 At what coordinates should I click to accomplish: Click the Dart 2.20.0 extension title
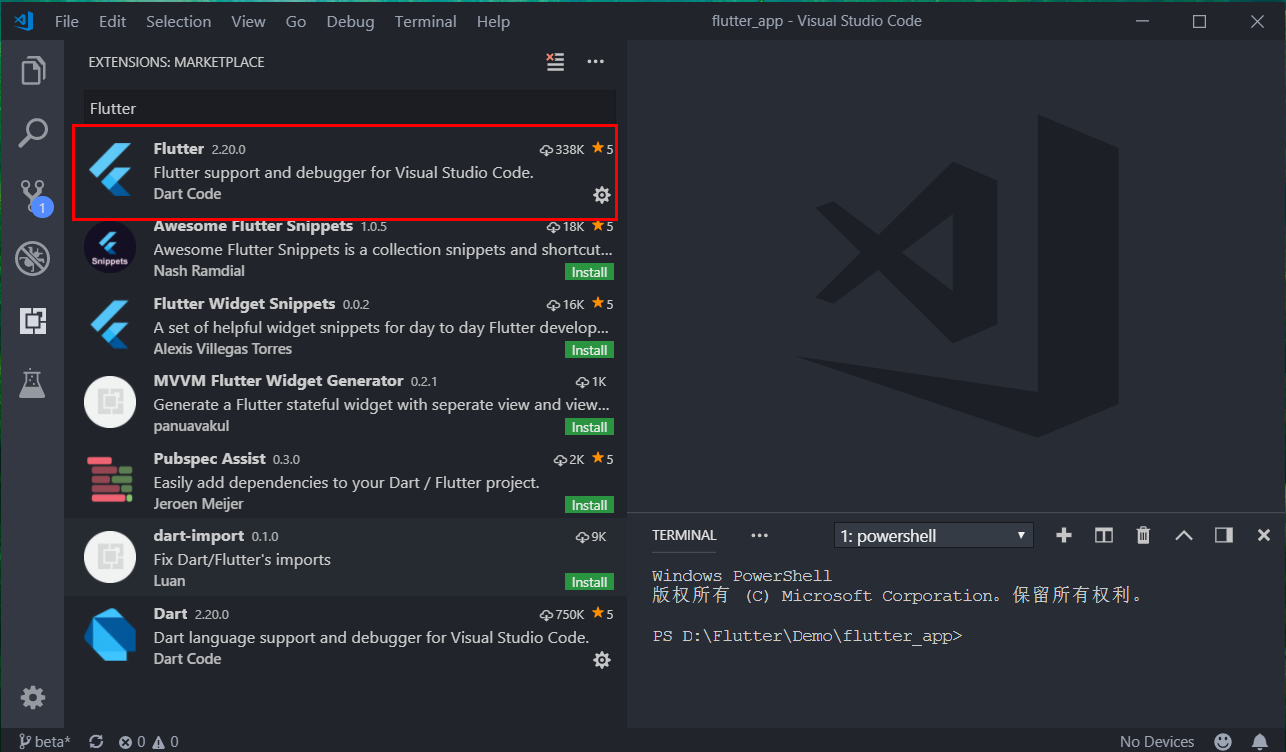coord(170,613)
